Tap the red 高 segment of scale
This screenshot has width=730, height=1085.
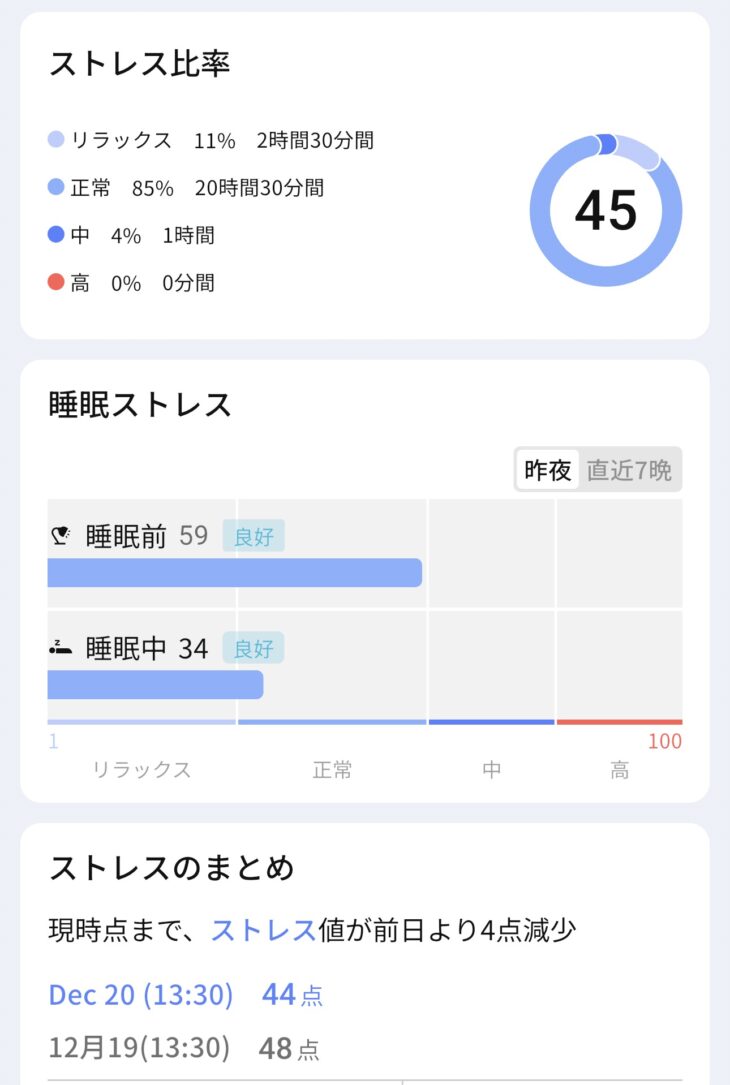pyautogui.click(x=619, y=722)
